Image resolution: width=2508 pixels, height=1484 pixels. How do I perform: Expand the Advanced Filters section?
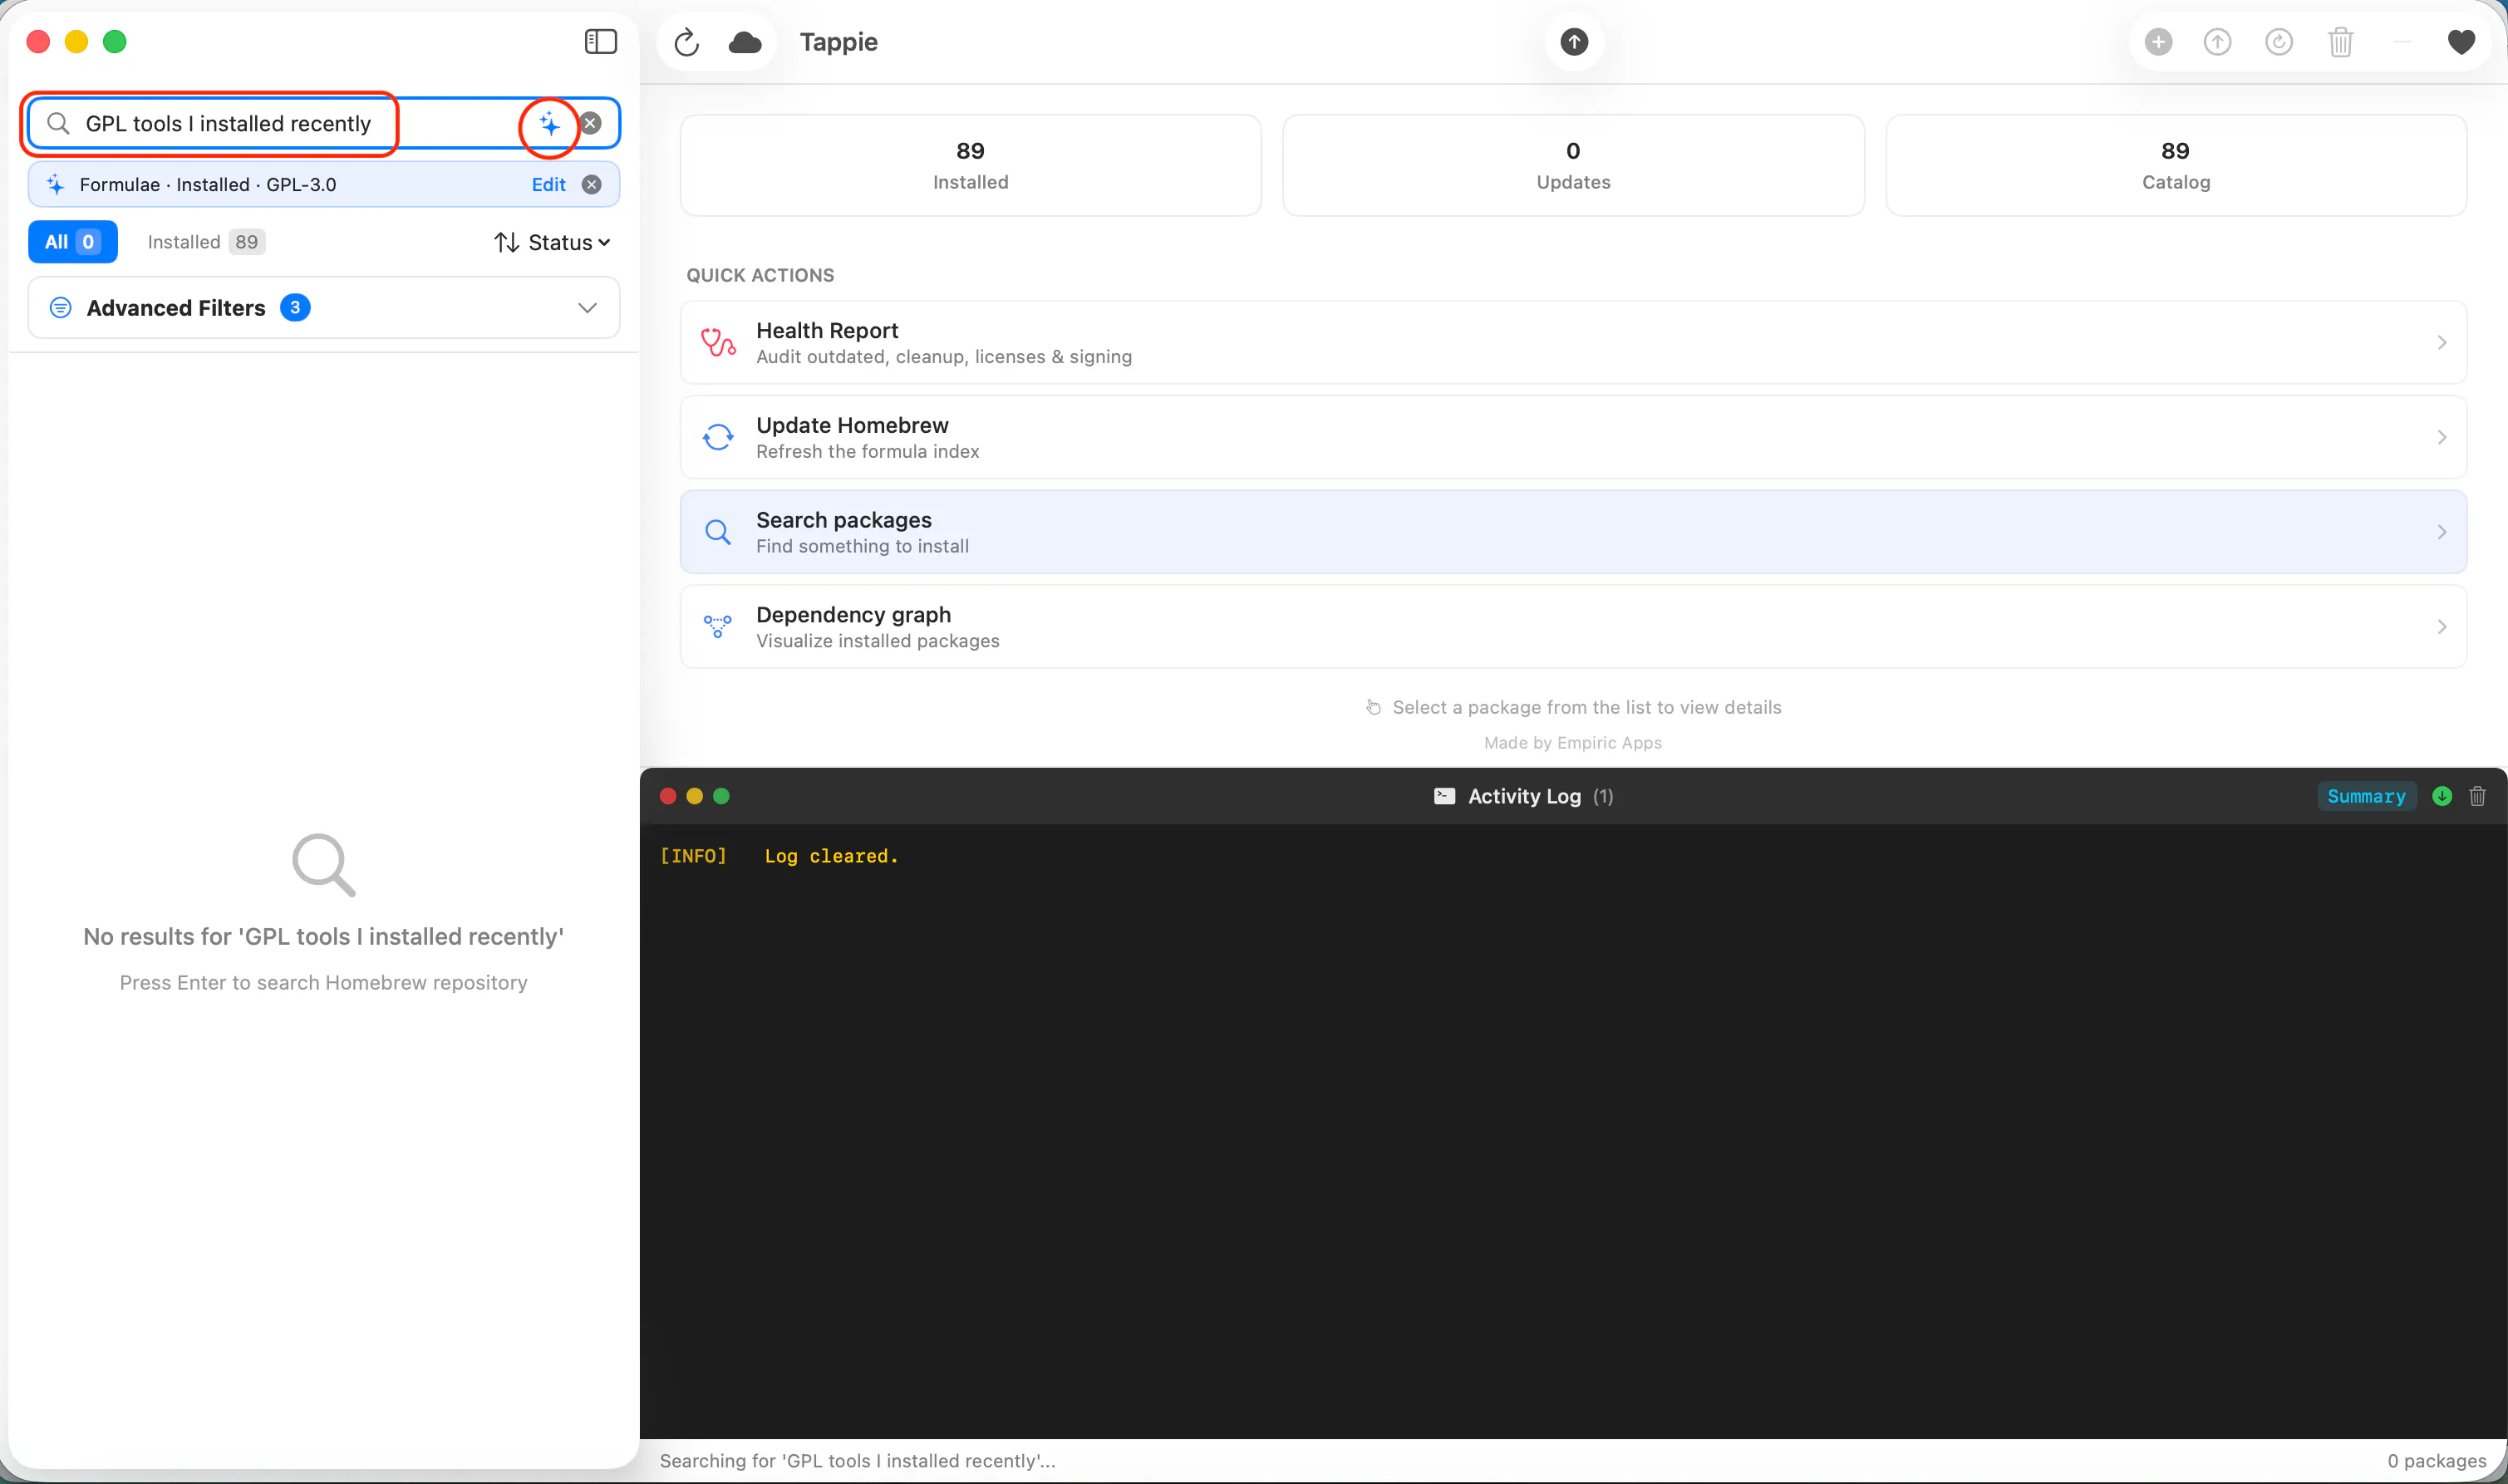pyautogui.click(x=324, y=308)
